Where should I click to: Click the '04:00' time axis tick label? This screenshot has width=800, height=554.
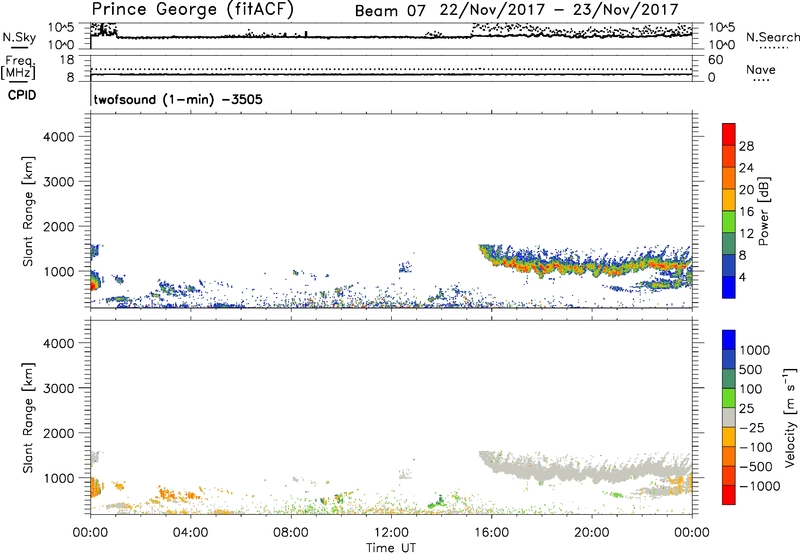[190, 533]
